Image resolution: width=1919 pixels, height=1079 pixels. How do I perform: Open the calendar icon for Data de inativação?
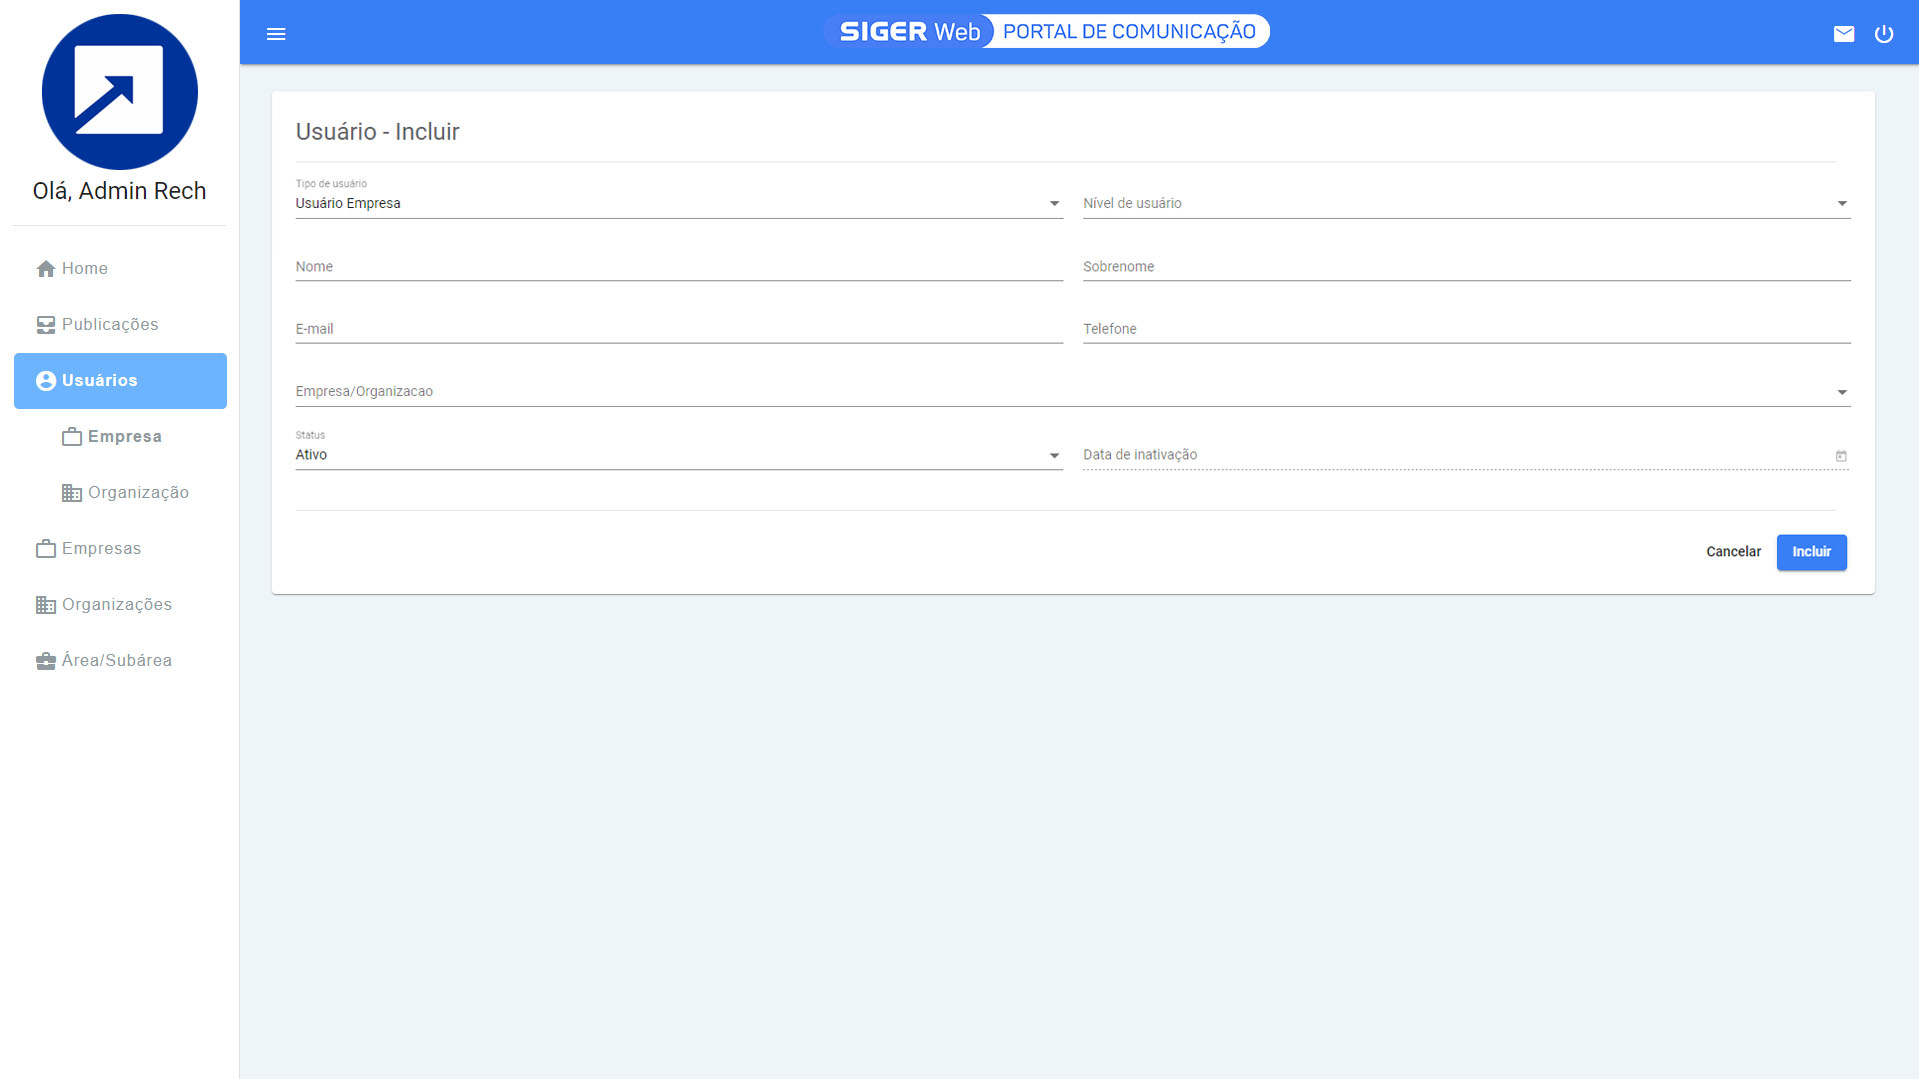1841,456
